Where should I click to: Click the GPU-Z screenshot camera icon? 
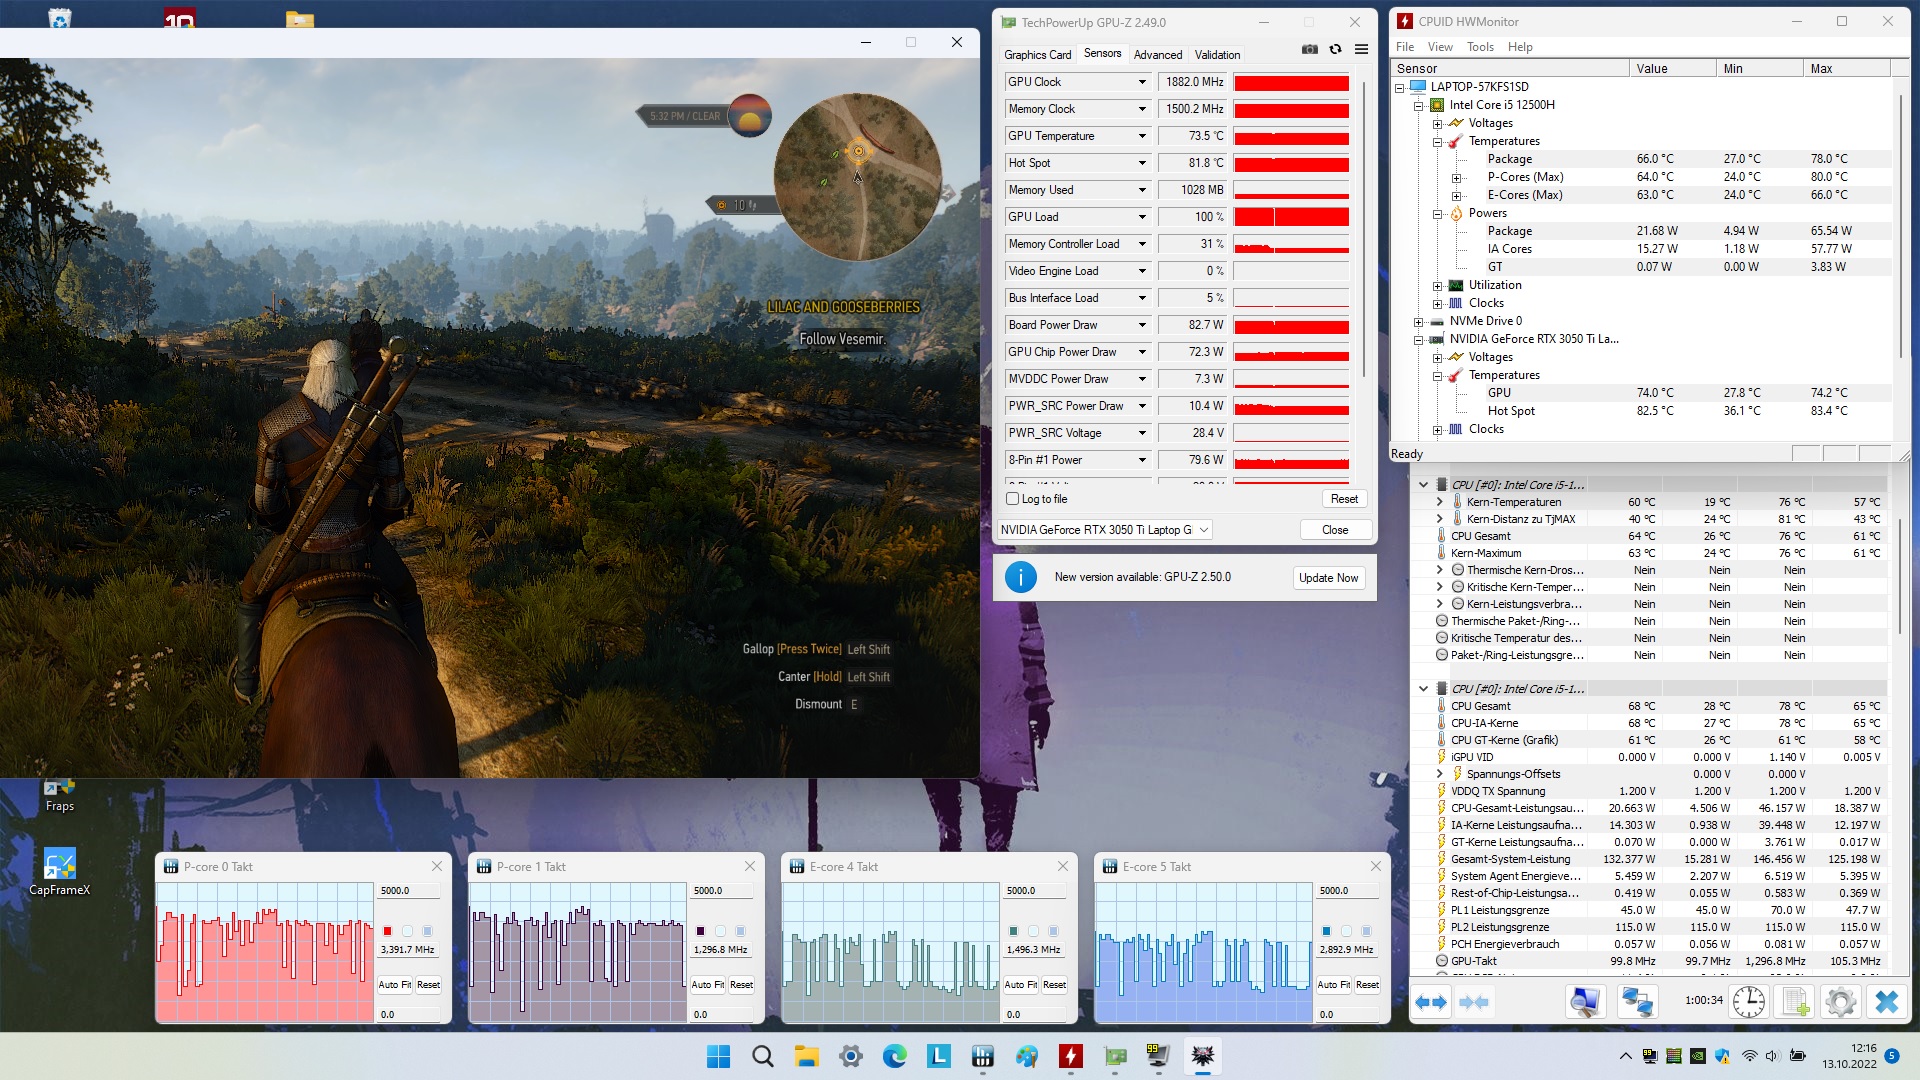pos(1310,50)
